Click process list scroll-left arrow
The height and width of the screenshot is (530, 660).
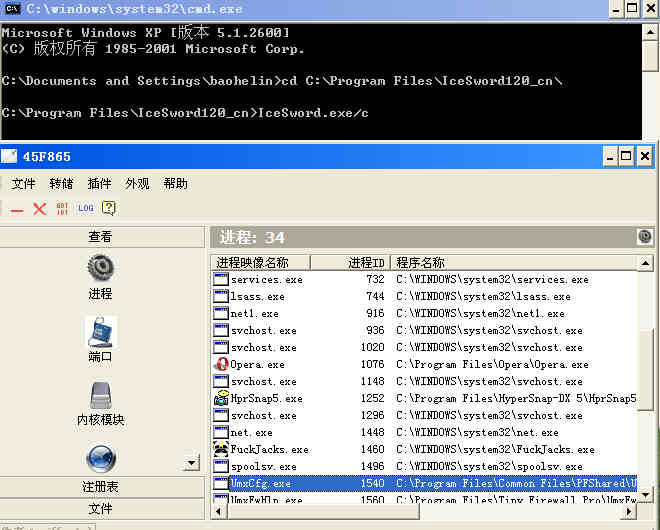[x=219, y=511]
